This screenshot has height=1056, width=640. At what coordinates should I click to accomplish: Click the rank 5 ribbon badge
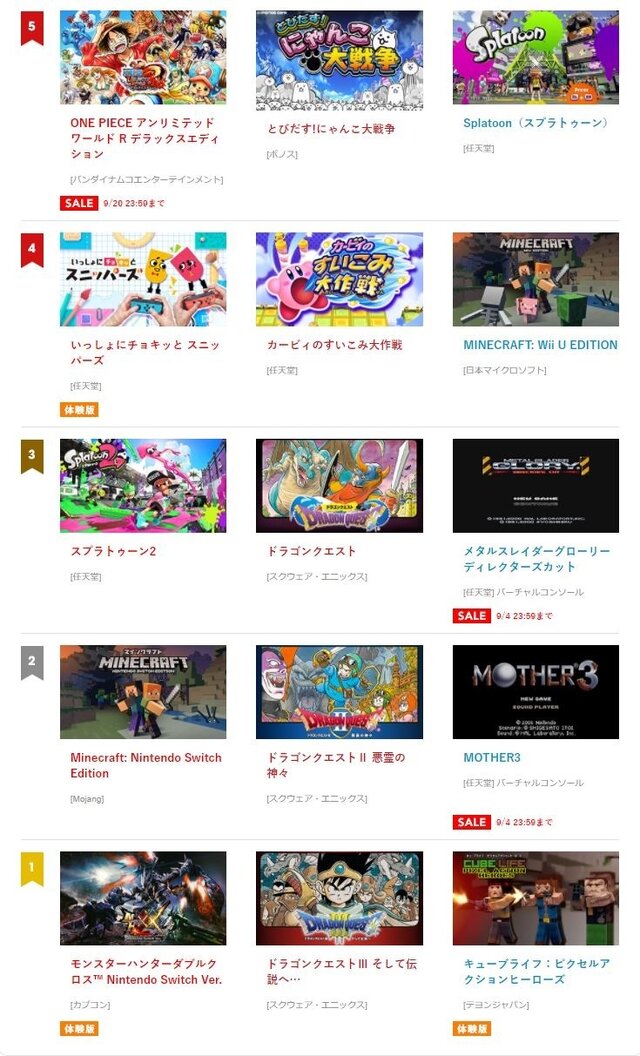(x=32, y=28)
